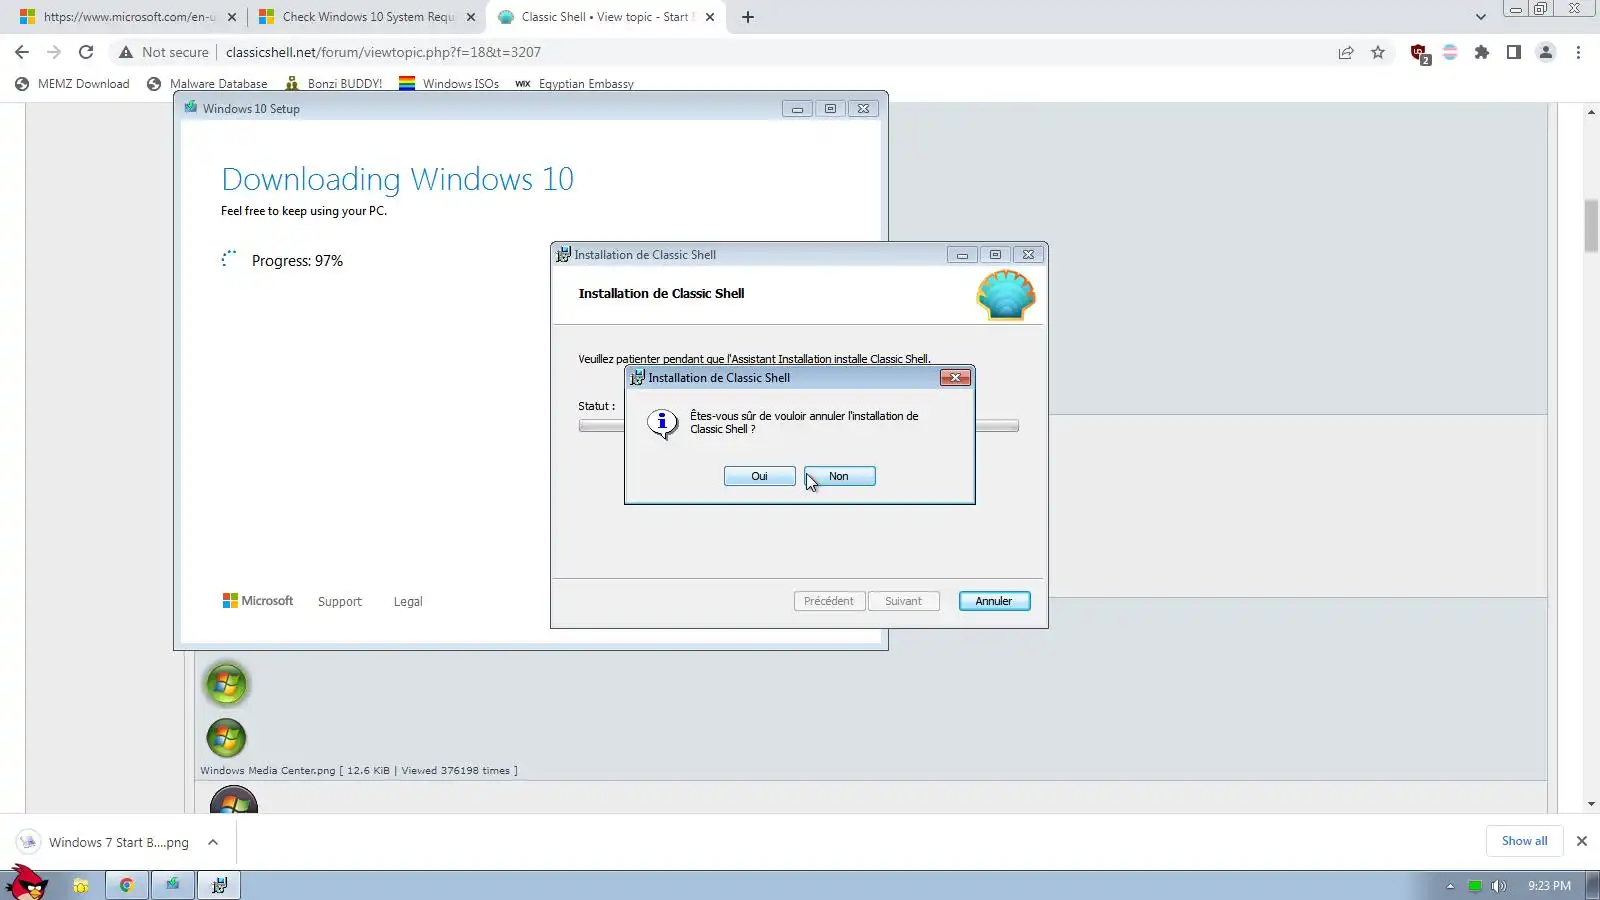Minimize the Installation de Classic Shell window

tap(962, 255)
